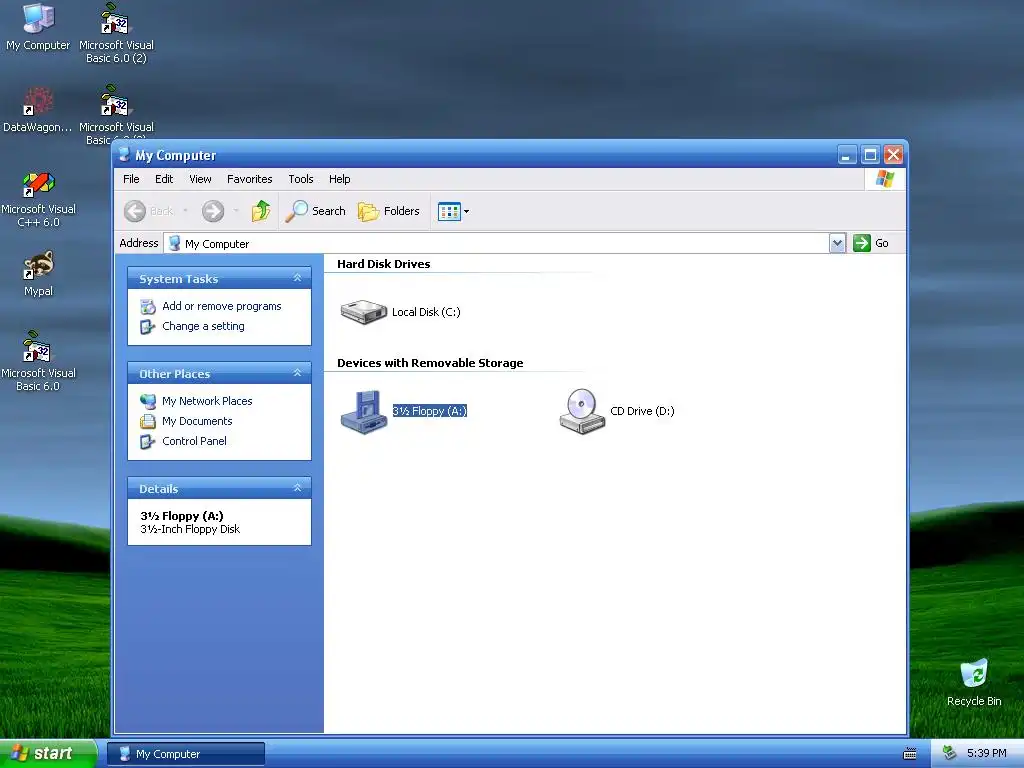This screenshot has height=768, width=1024.
Task: Select Mypal browser desktop icon
Action: tap(39, 274)
